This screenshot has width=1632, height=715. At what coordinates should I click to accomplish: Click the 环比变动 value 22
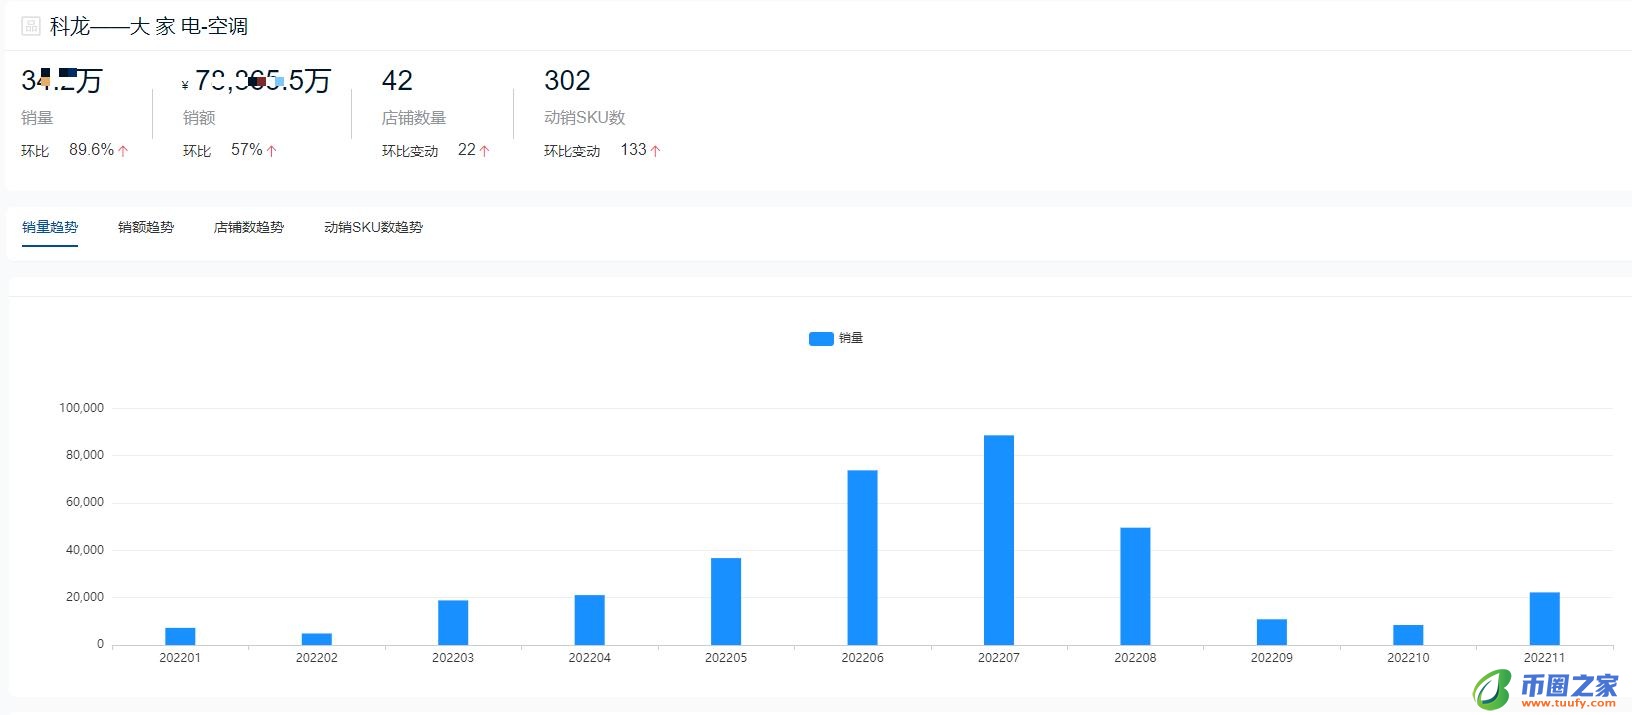pos(467,150)
